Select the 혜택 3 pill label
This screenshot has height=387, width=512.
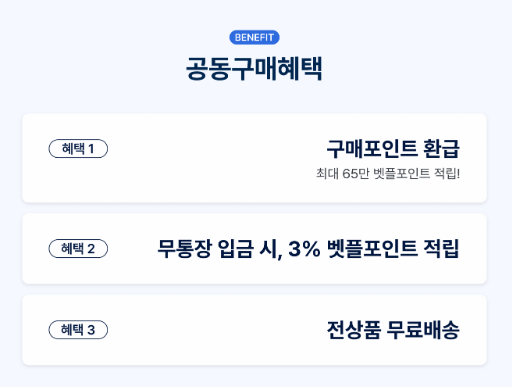coord(78,330)
